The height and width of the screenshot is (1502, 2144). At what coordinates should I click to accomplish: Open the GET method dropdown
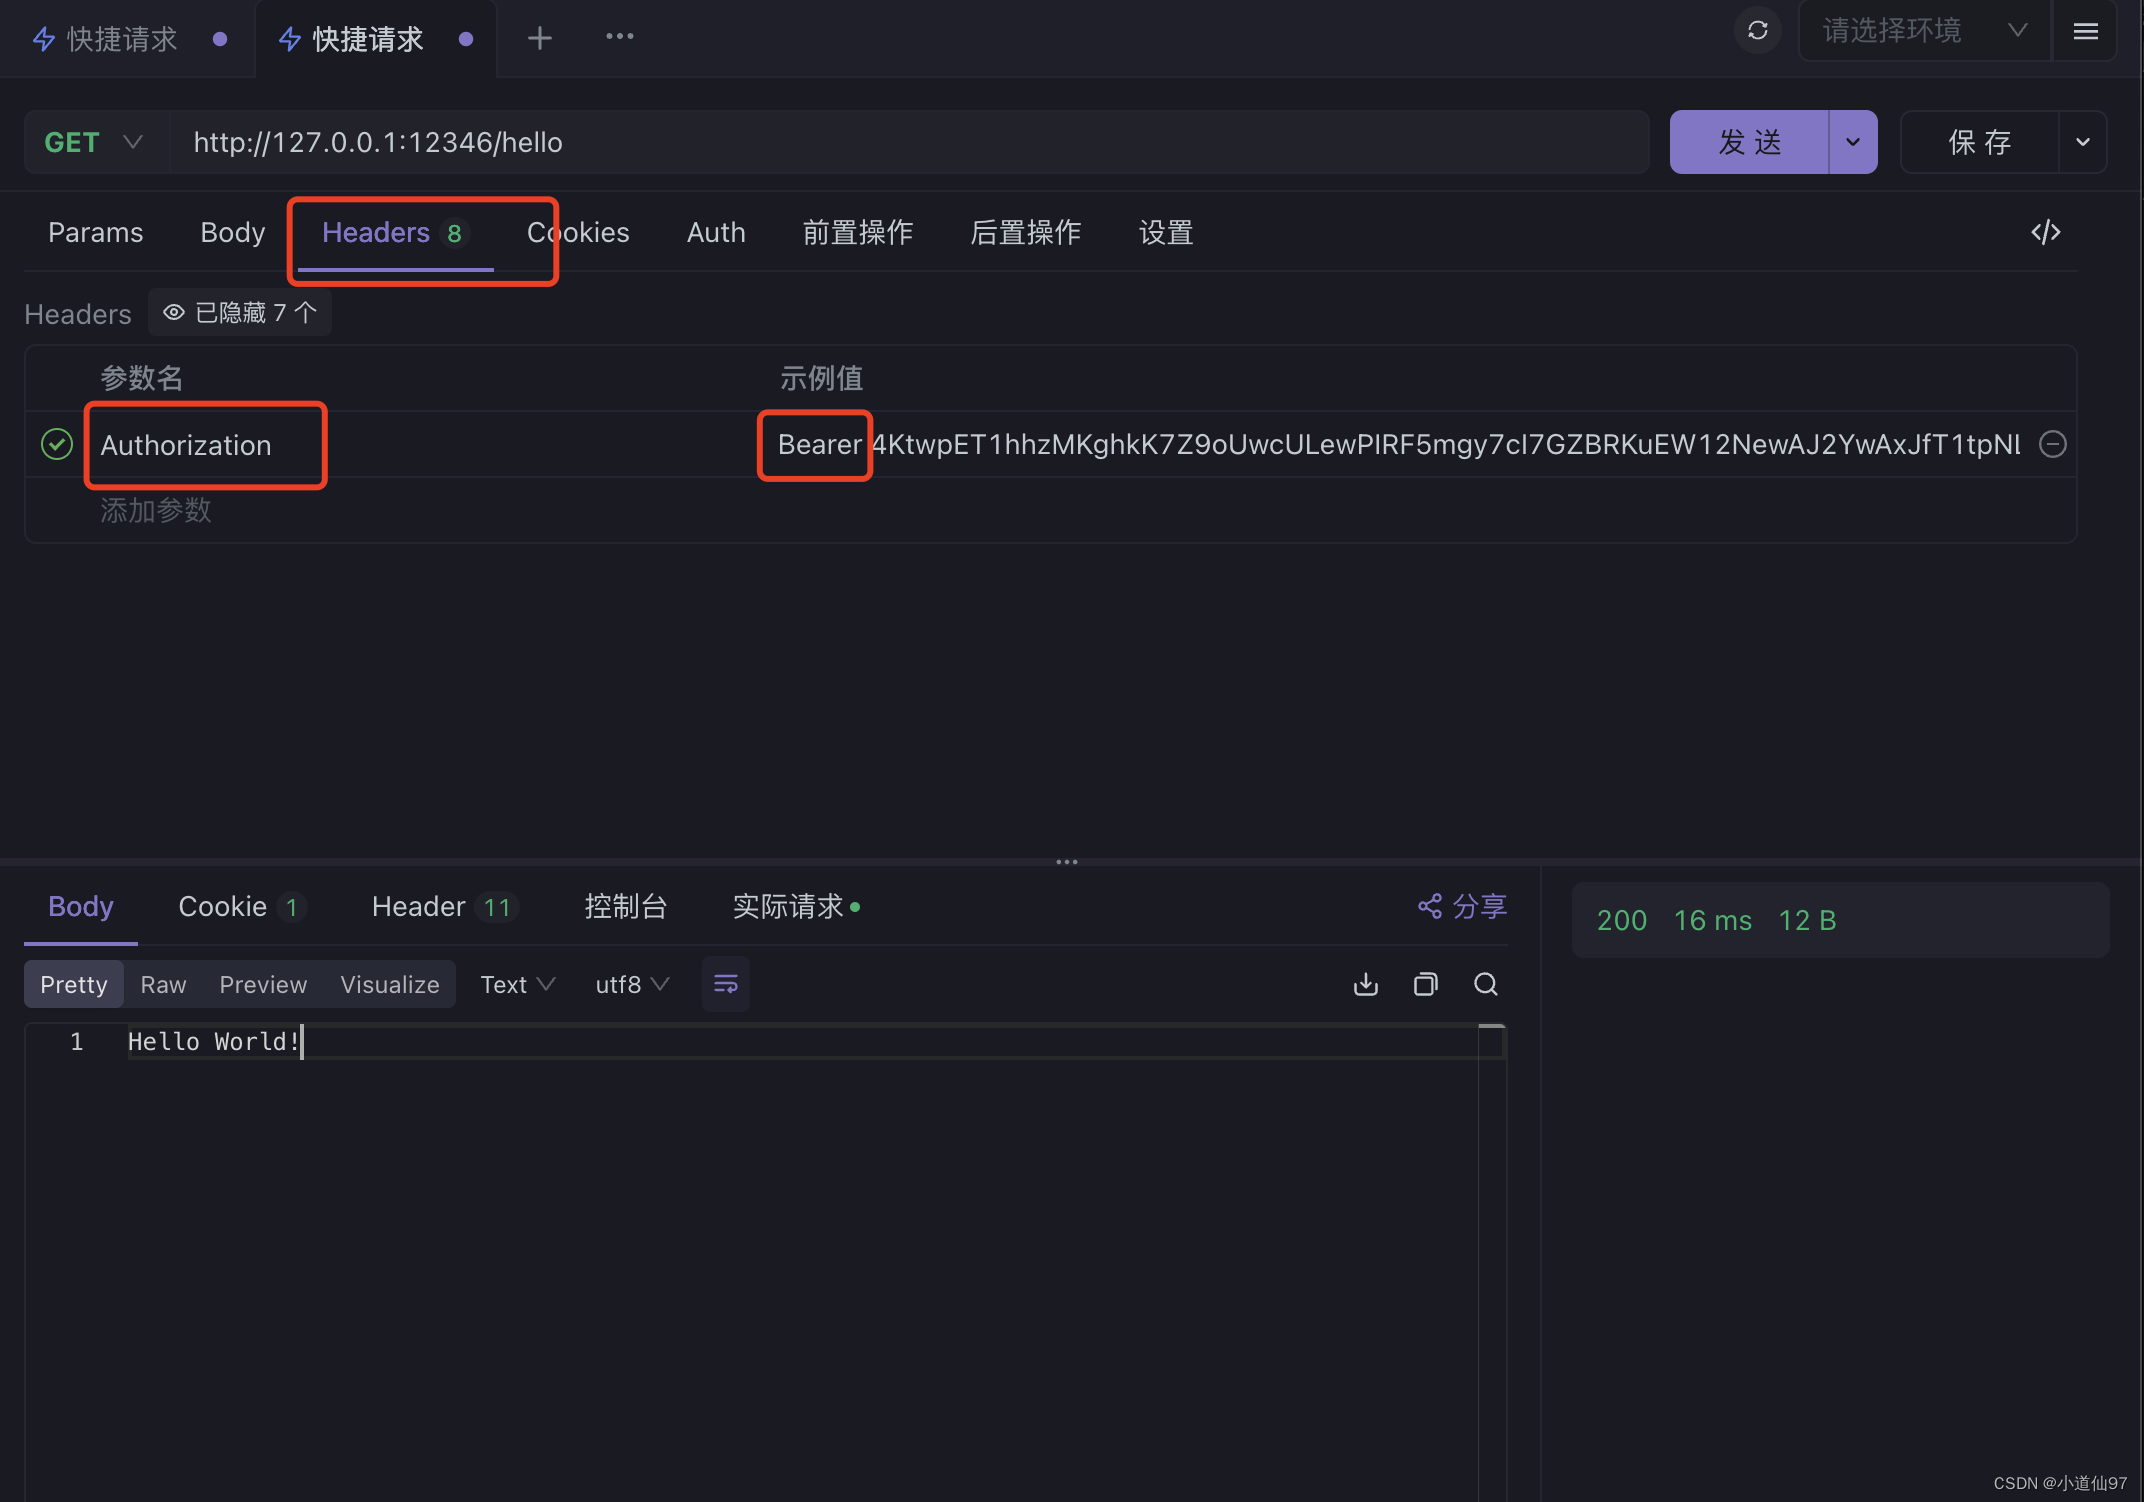[x=94, y=142]
